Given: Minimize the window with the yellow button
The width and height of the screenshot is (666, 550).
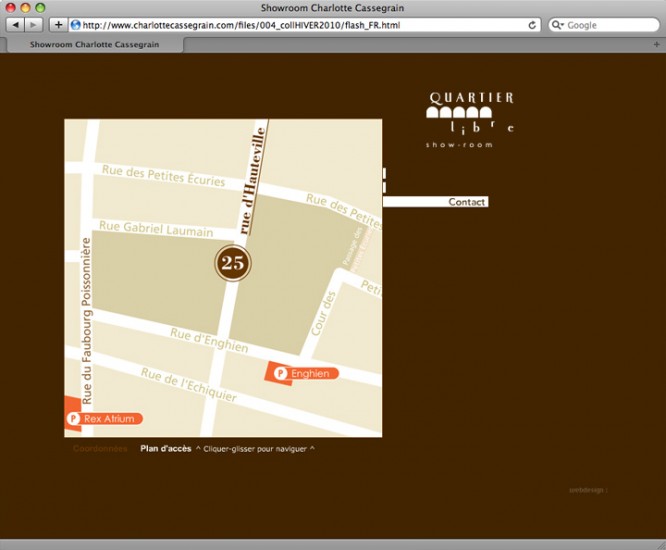Looking at the screenshot, I should tap(25, 8).
